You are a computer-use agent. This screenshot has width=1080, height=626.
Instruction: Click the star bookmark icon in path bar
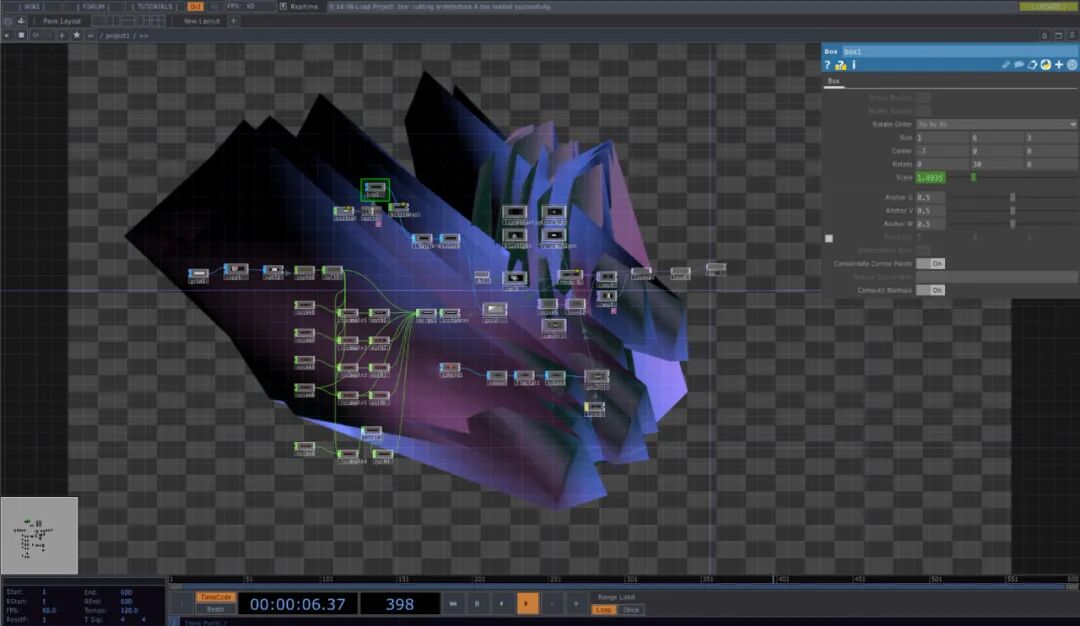tap(76, 35)
